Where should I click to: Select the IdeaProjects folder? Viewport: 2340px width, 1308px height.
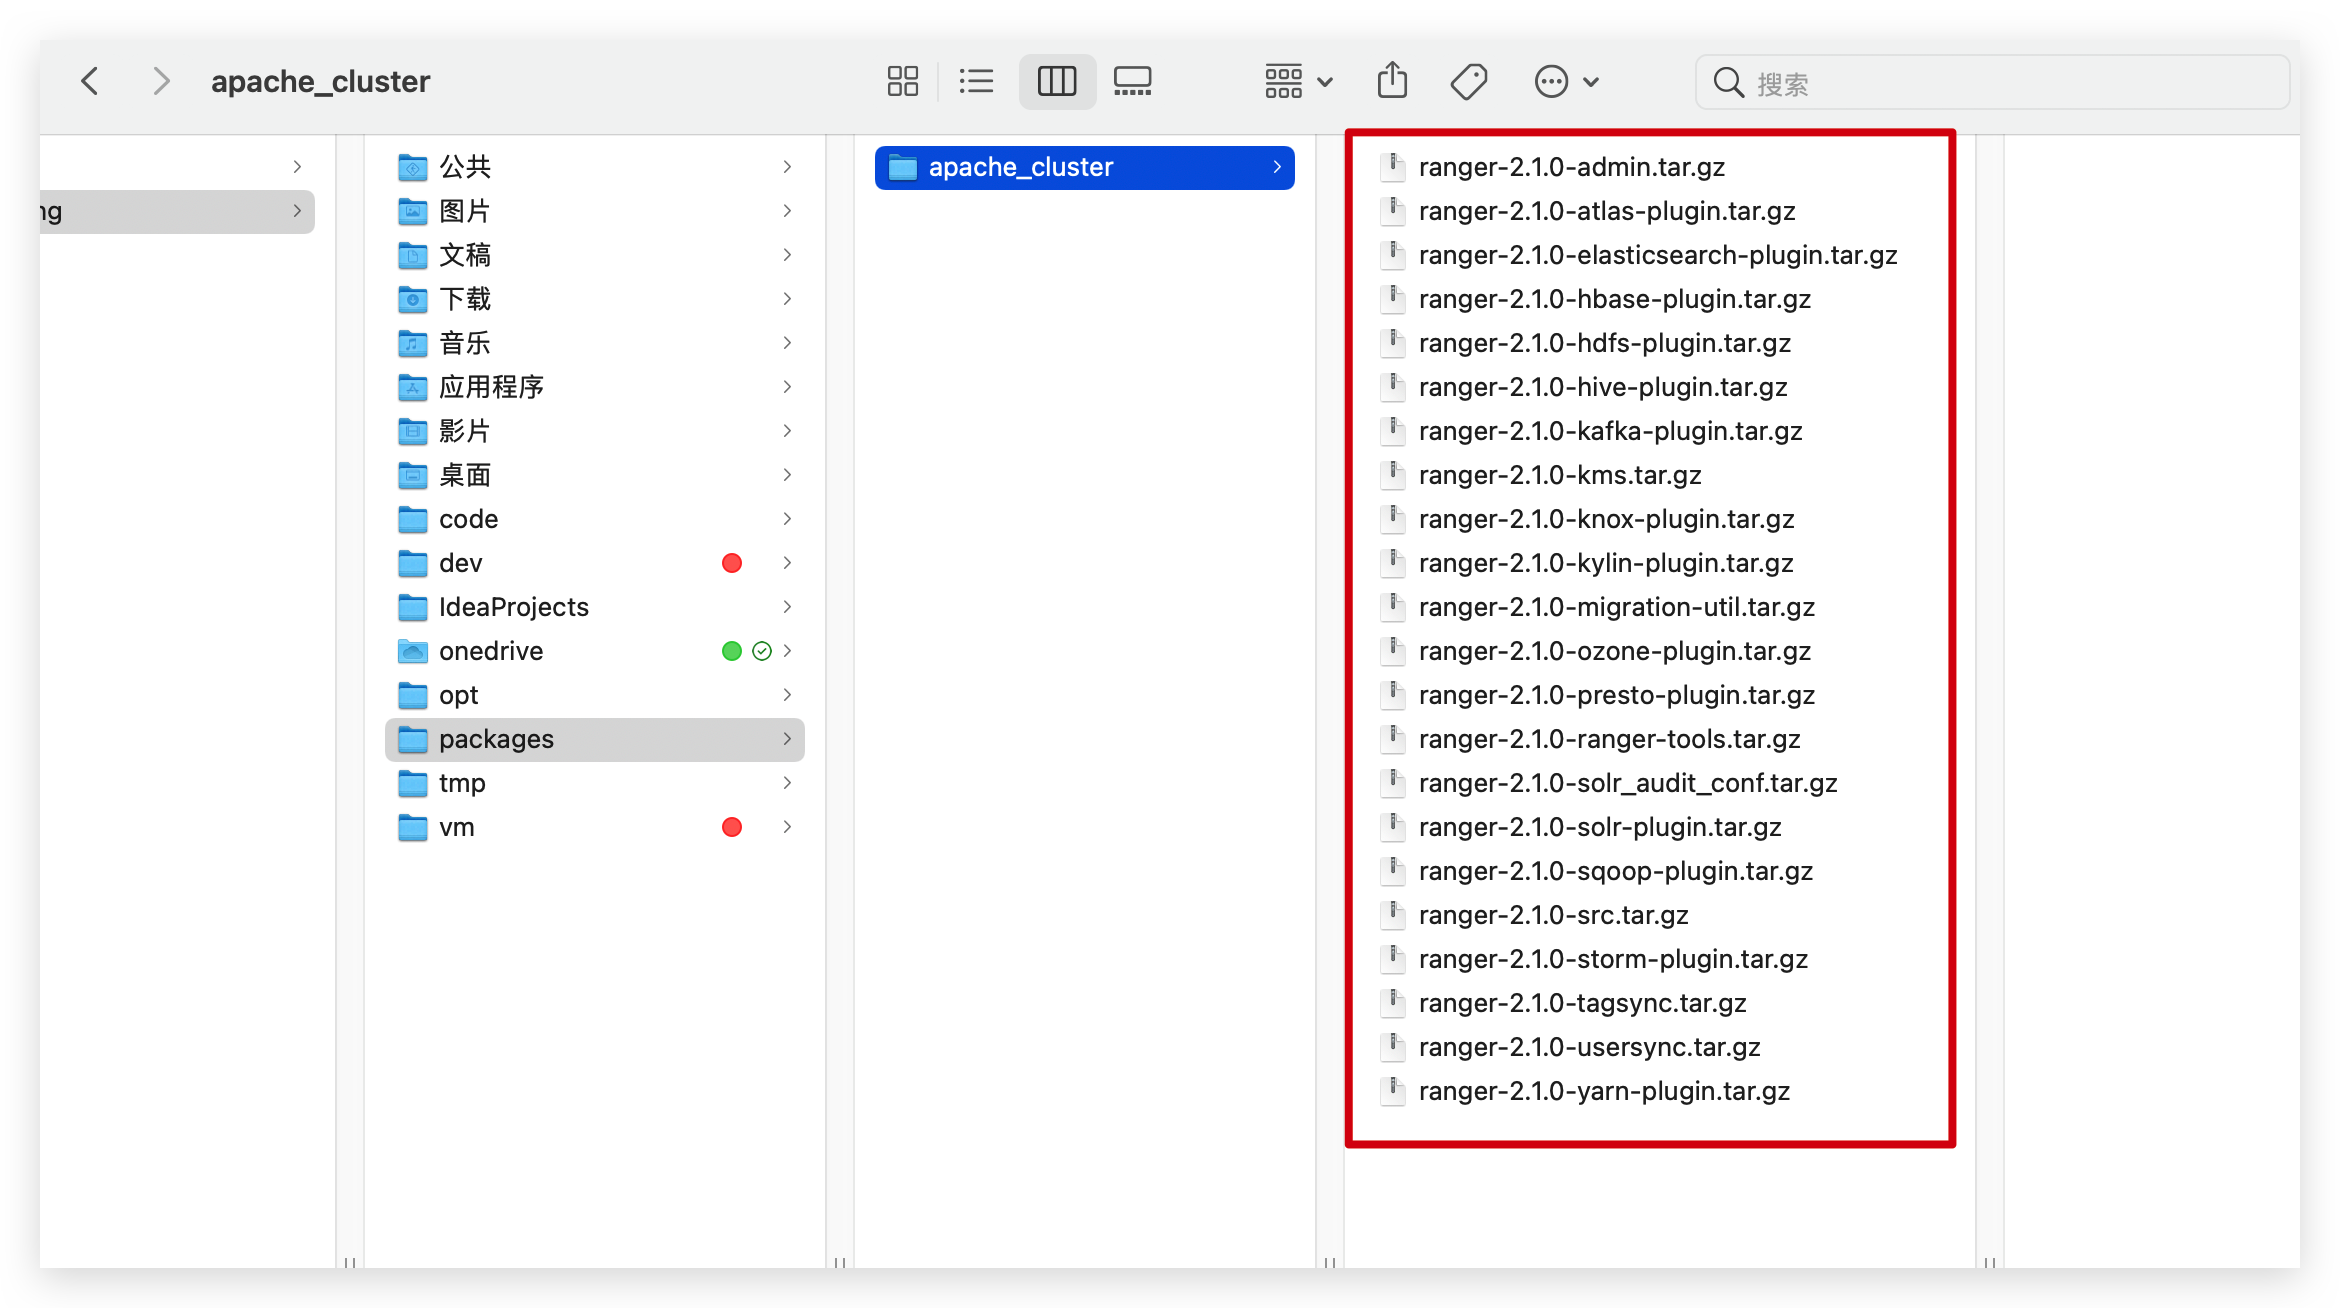pos(513,607)
